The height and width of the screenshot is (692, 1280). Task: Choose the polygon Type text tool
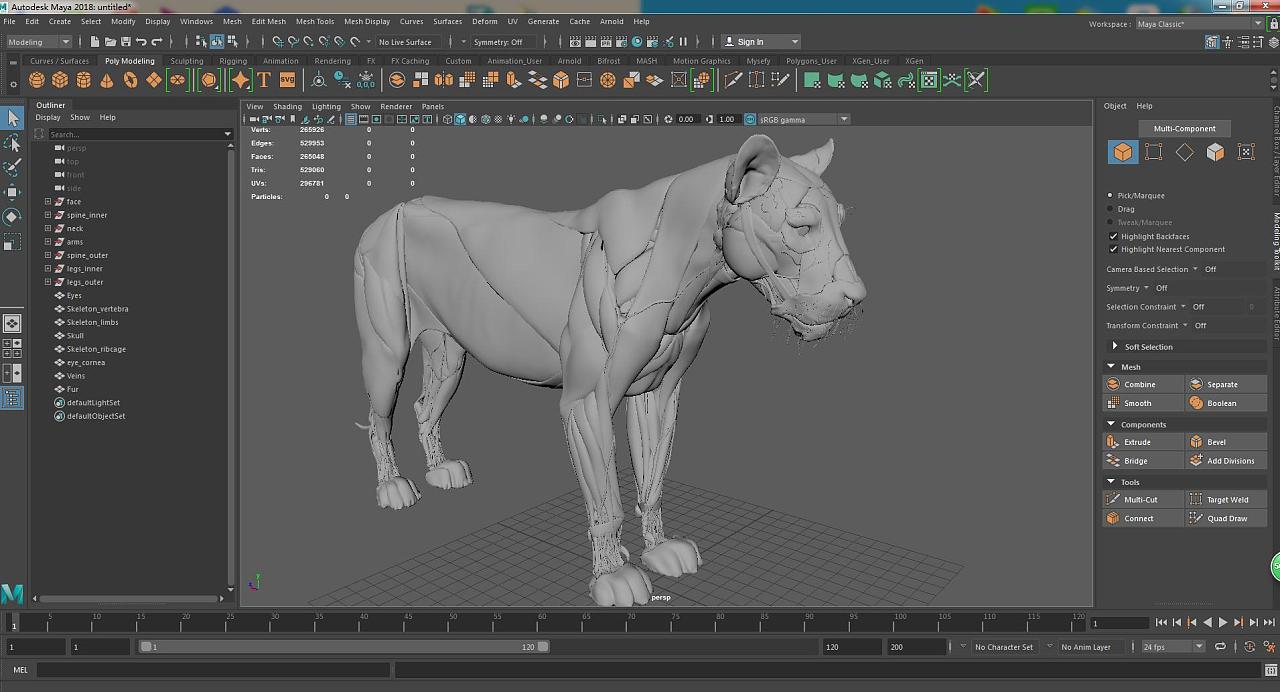coord(264,80)
